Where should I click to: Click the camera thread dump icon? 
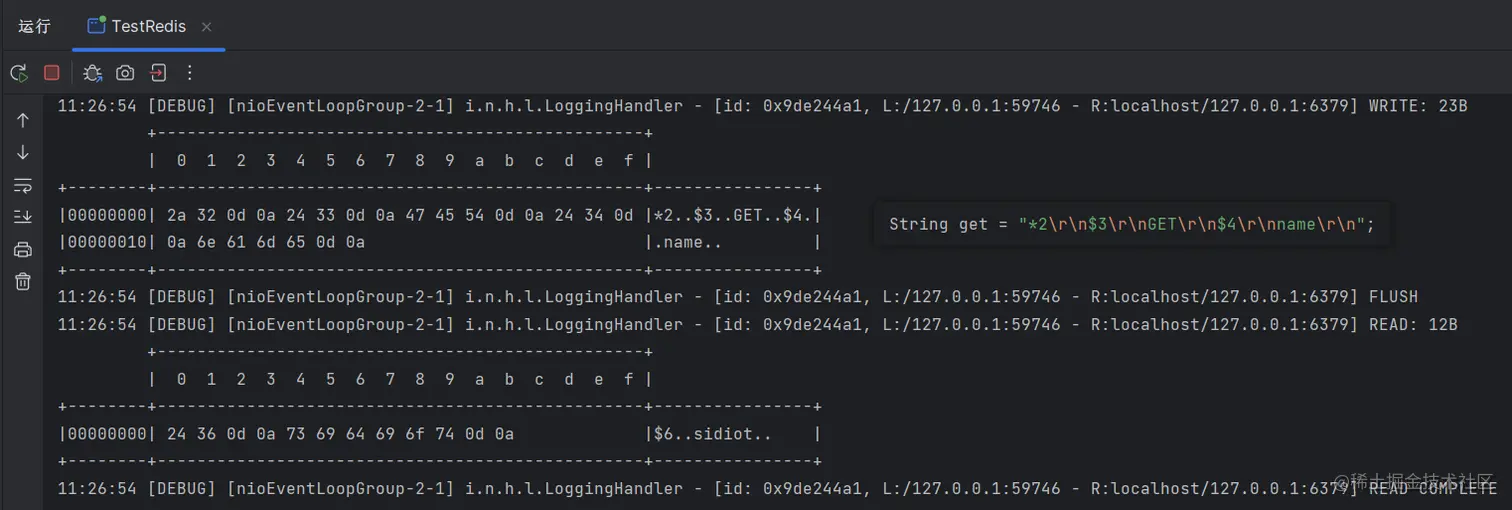tap(125, 73)
